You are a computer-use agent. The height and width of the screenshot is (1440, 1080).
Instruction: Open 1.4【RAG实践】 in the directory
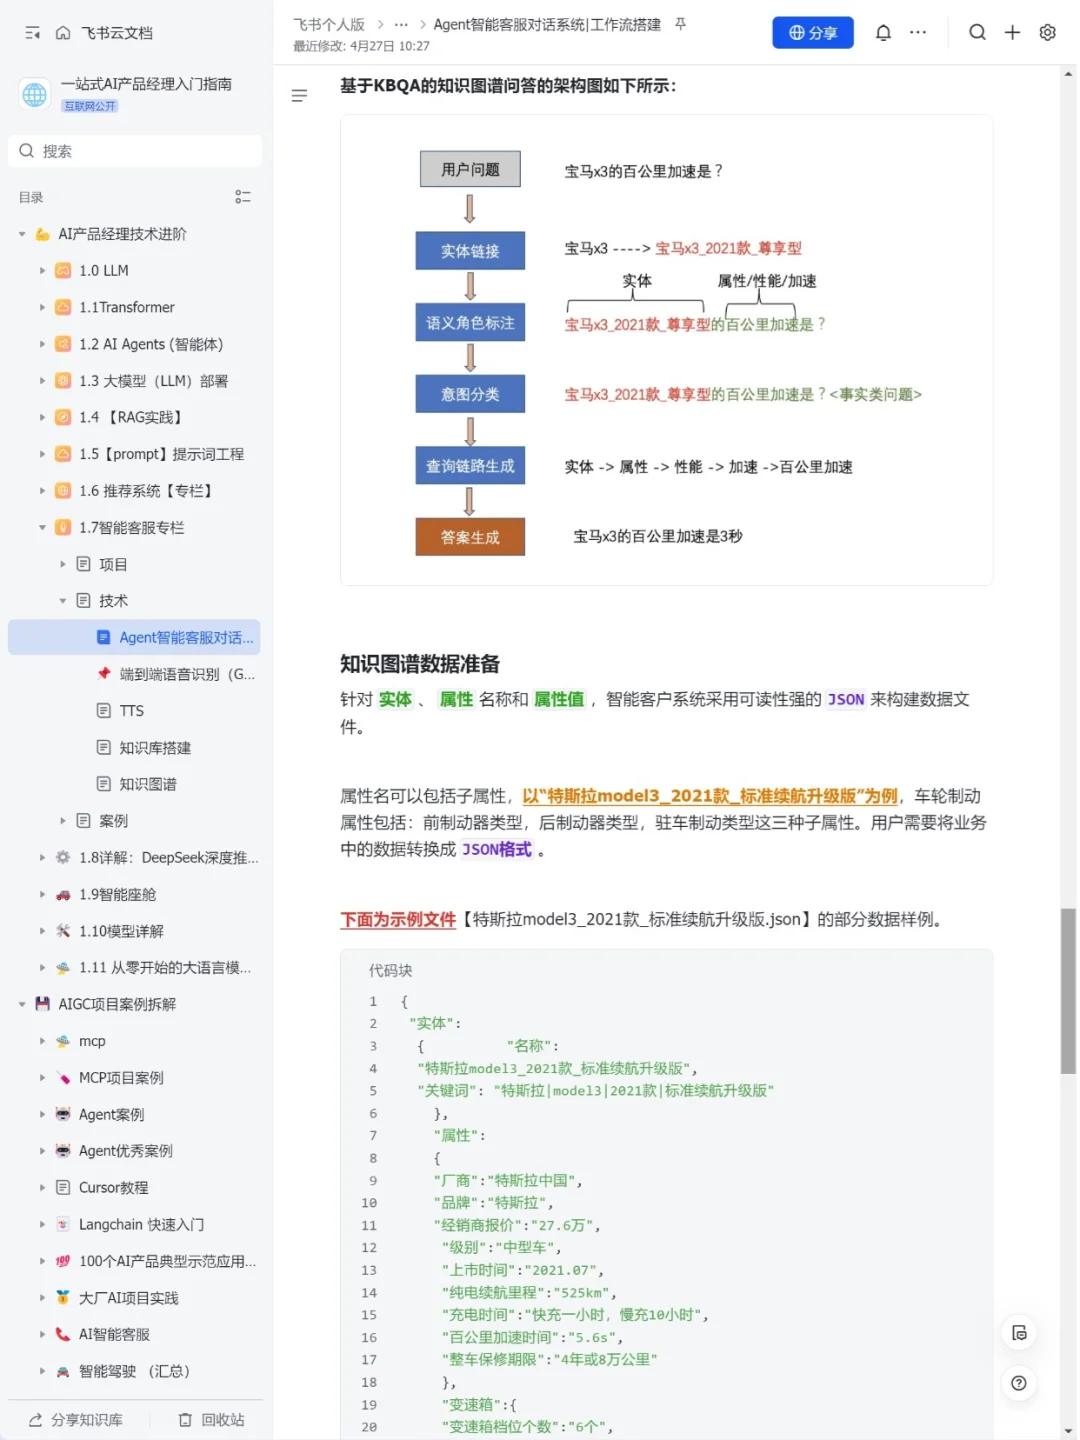(134, 417)
